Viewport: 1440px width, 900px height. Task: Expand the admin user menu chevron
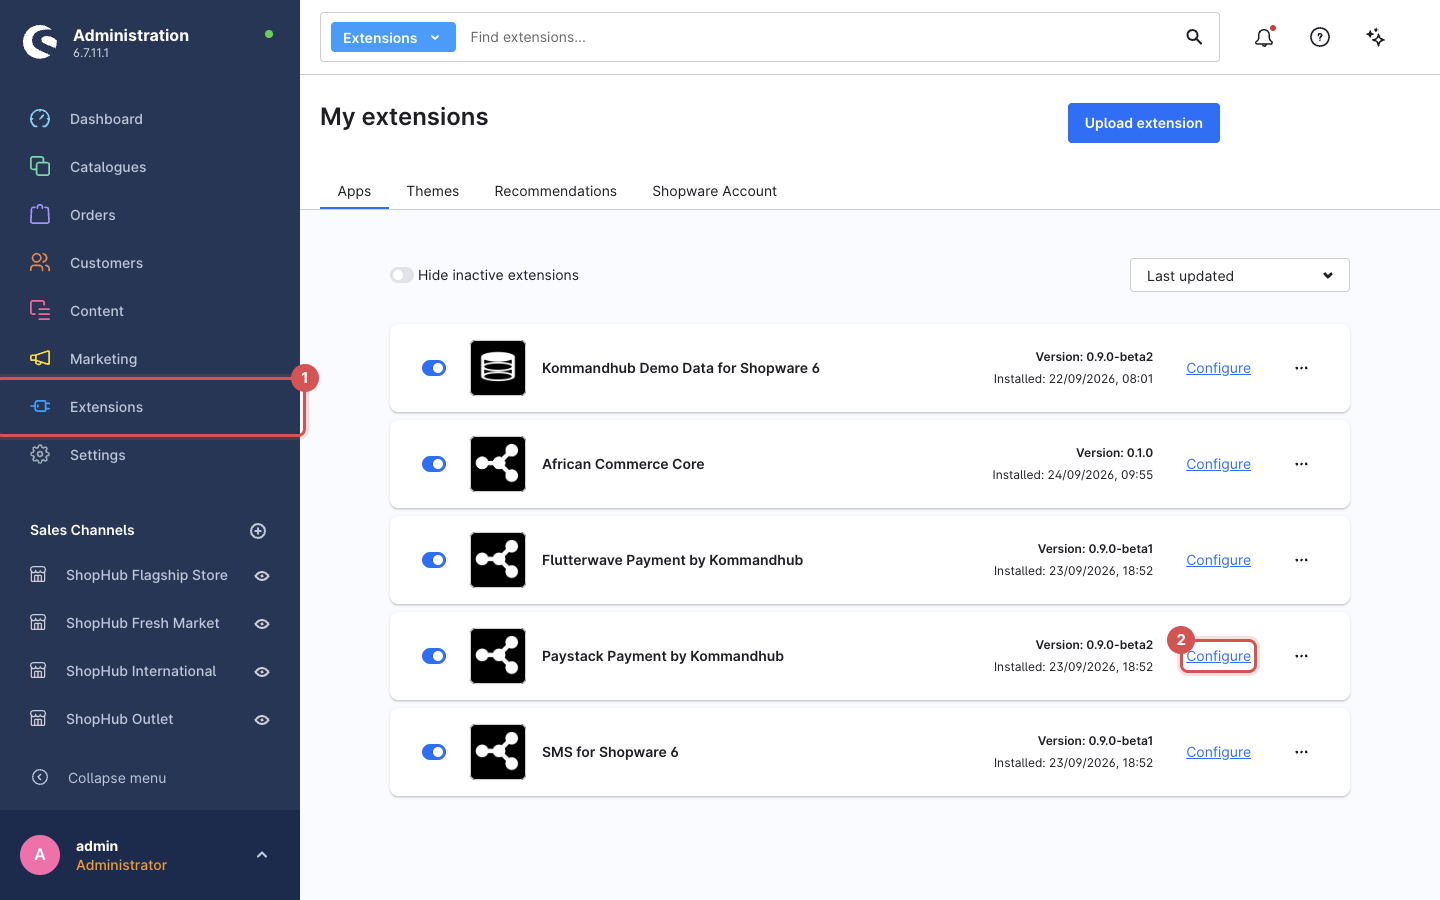point(262,855)
